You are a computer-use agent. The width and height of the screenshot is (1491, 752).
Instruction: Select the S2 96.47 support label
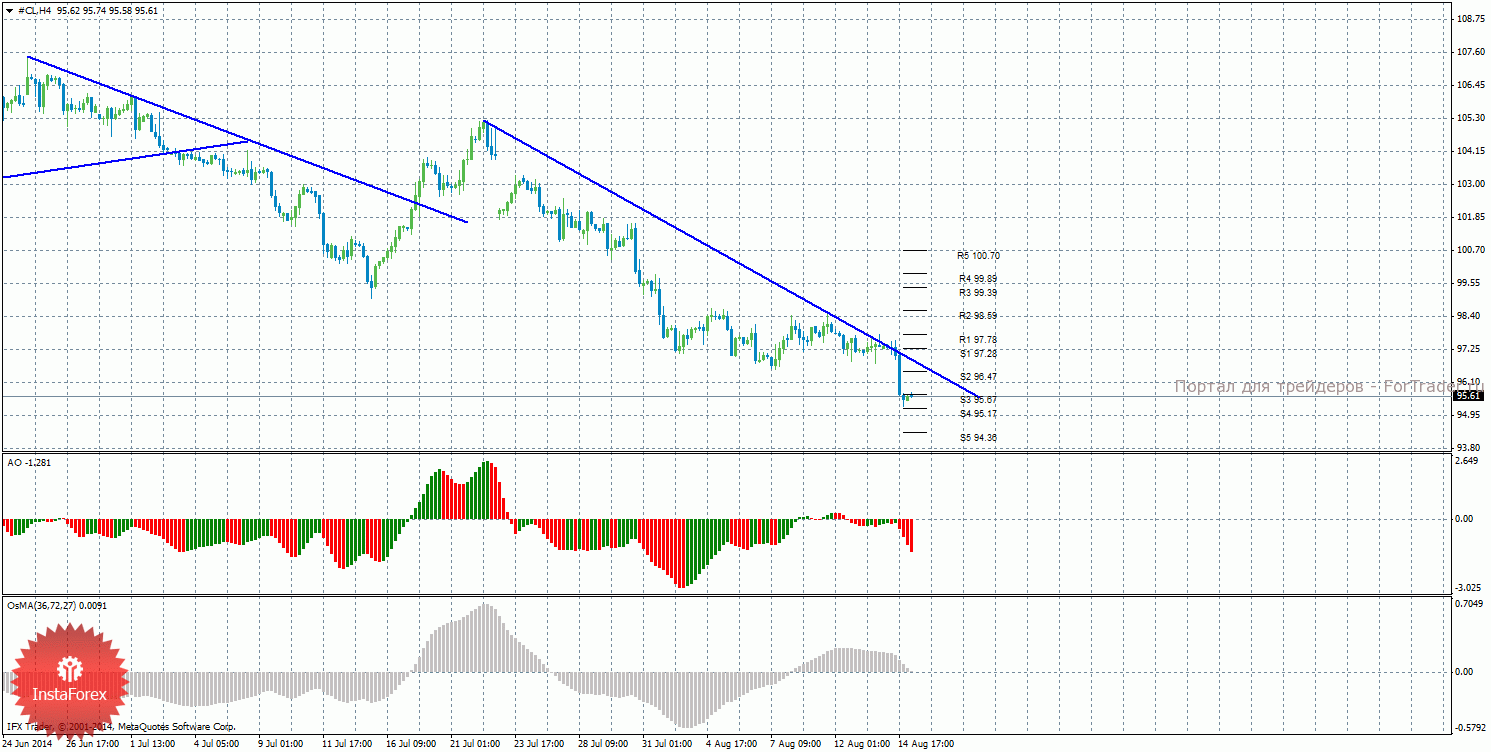(x=978, y=377)
